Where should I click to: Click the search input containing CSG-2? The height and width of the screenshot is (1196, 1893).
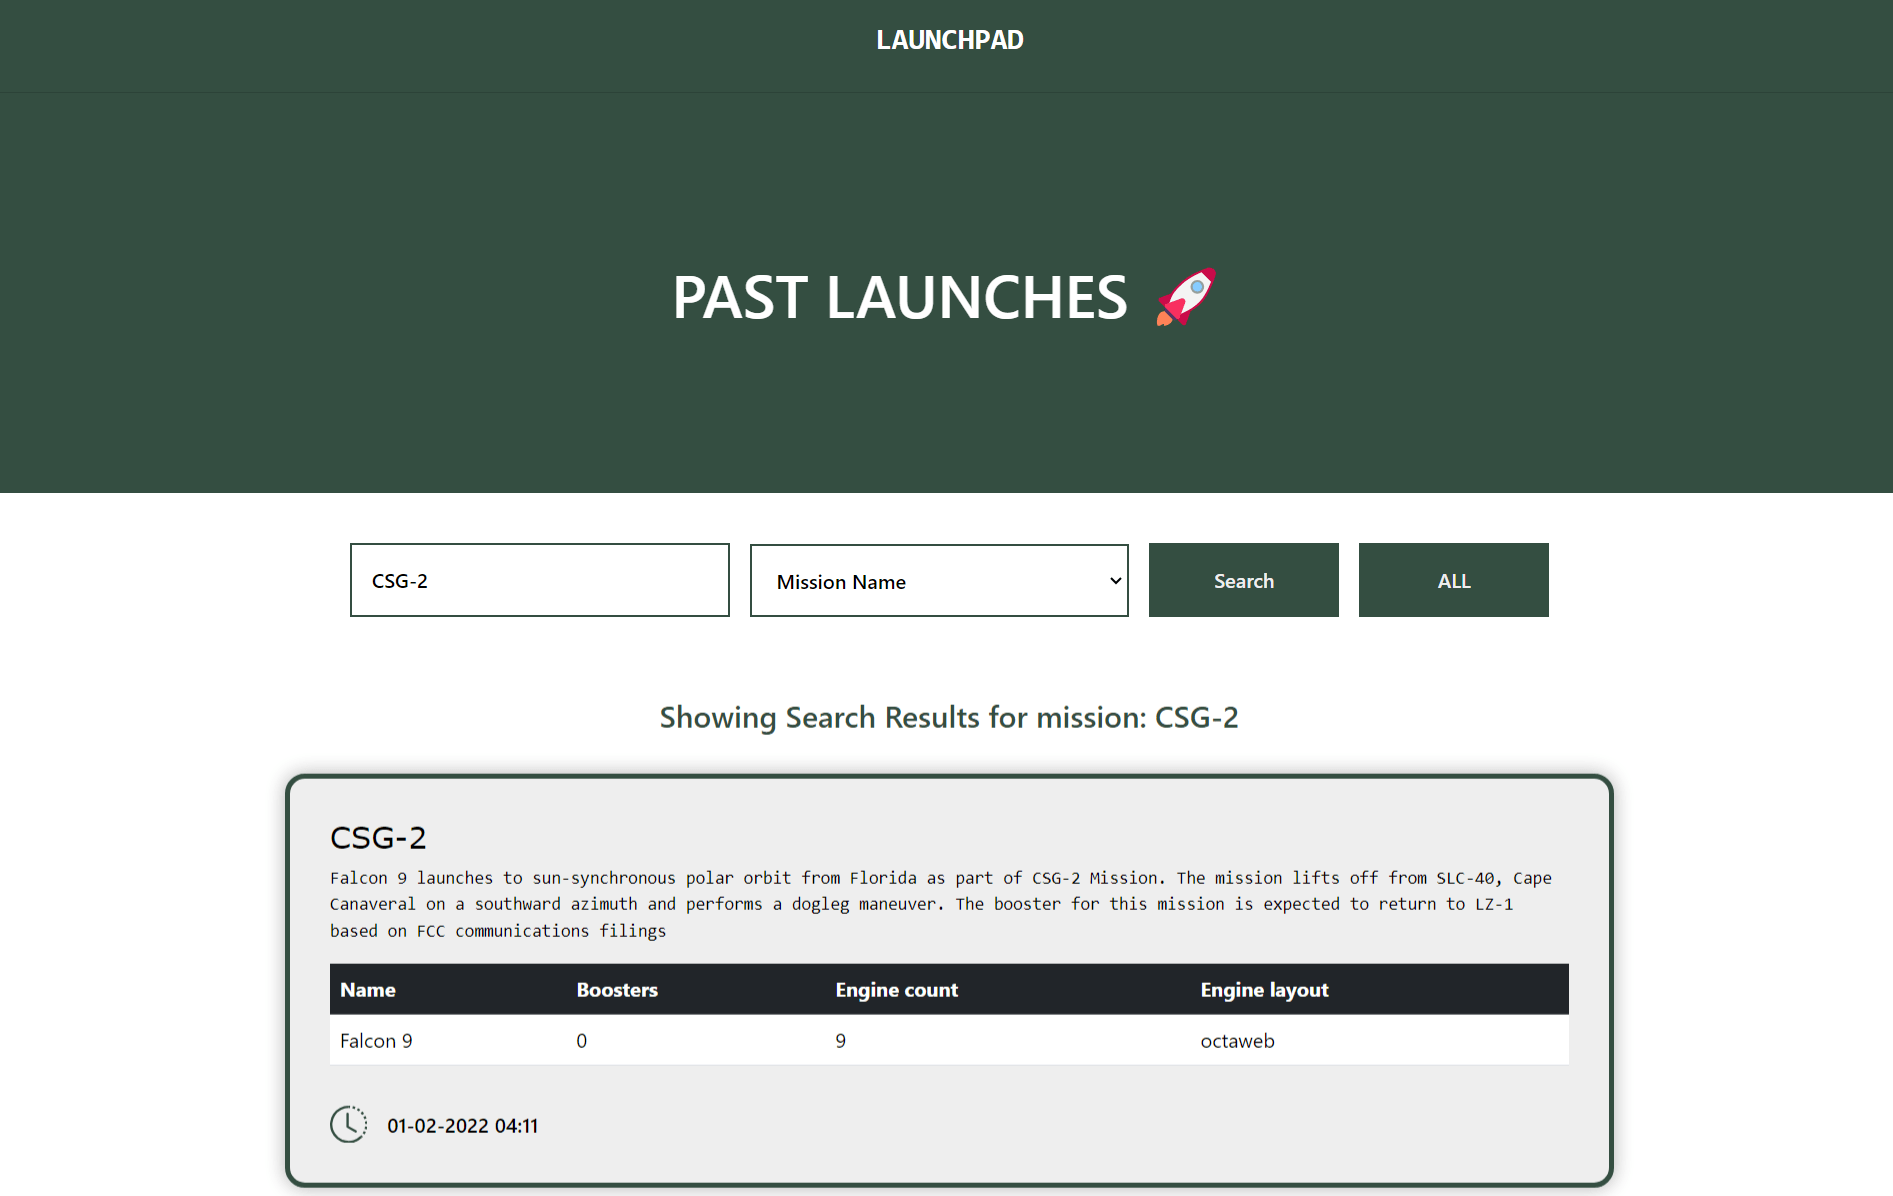pyautogui.click(x=540, y=580)
